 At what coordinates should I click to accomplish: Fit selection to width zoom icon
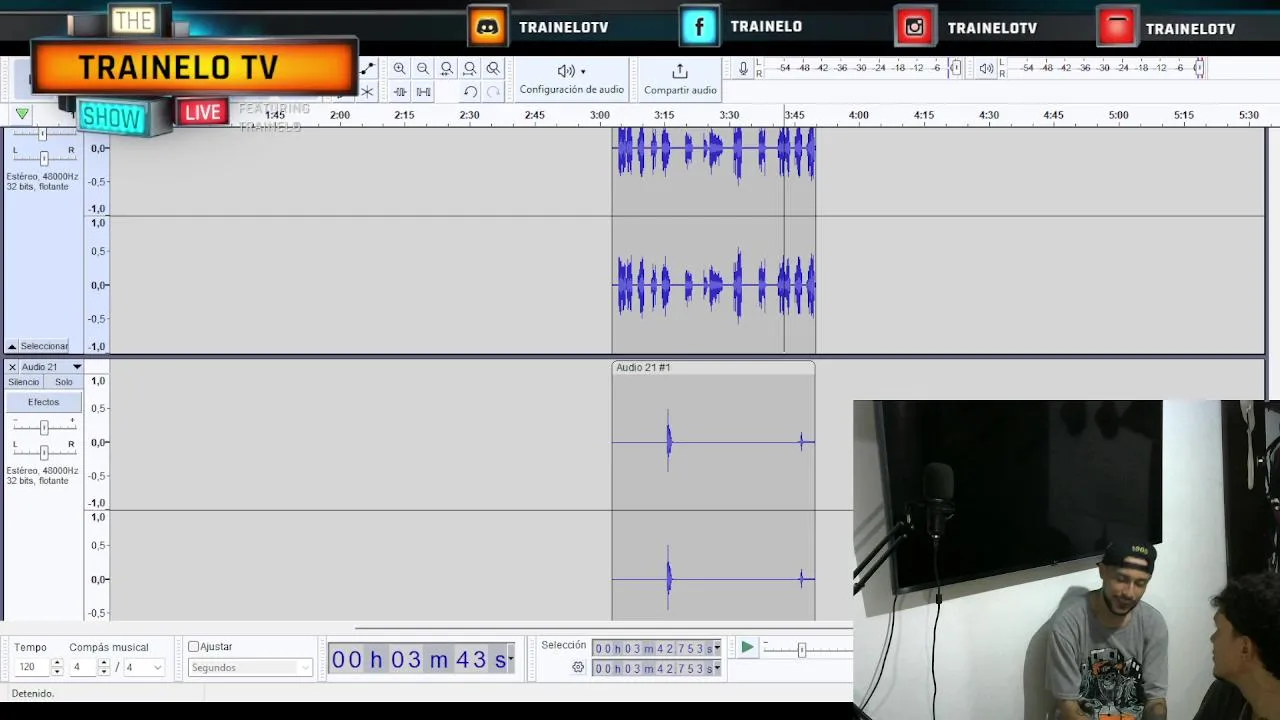coord(446,69)
